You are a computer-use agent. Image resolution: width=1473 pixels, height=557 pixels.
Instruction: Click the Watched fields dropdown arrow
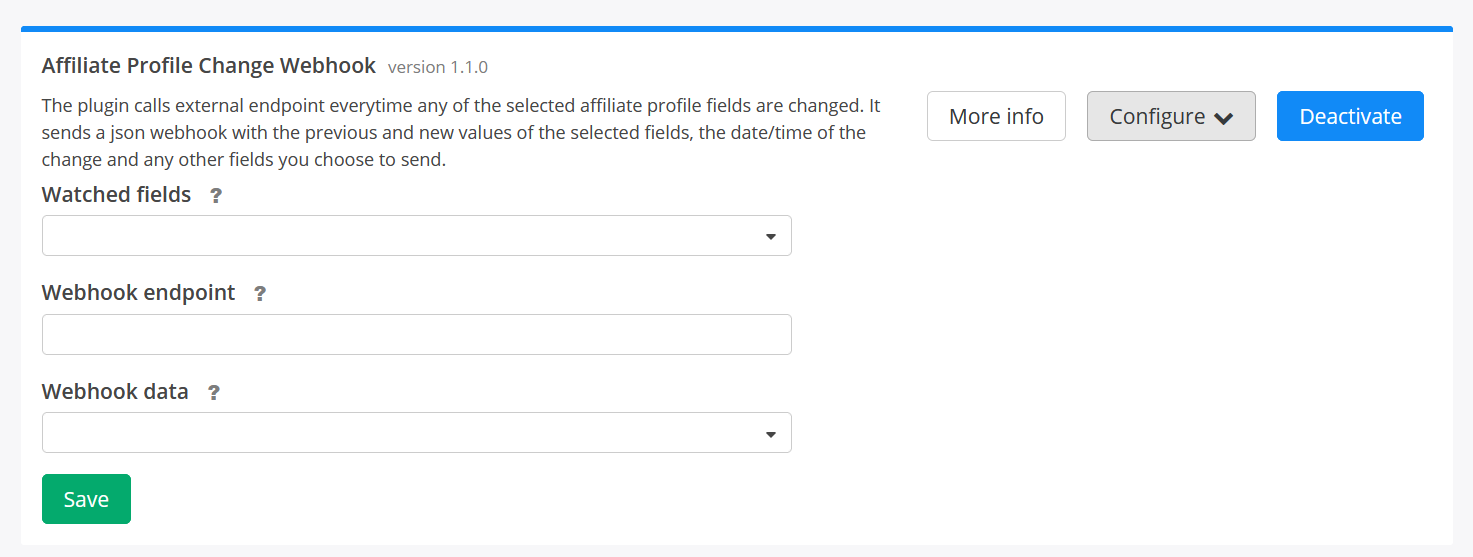coord(771,237)
